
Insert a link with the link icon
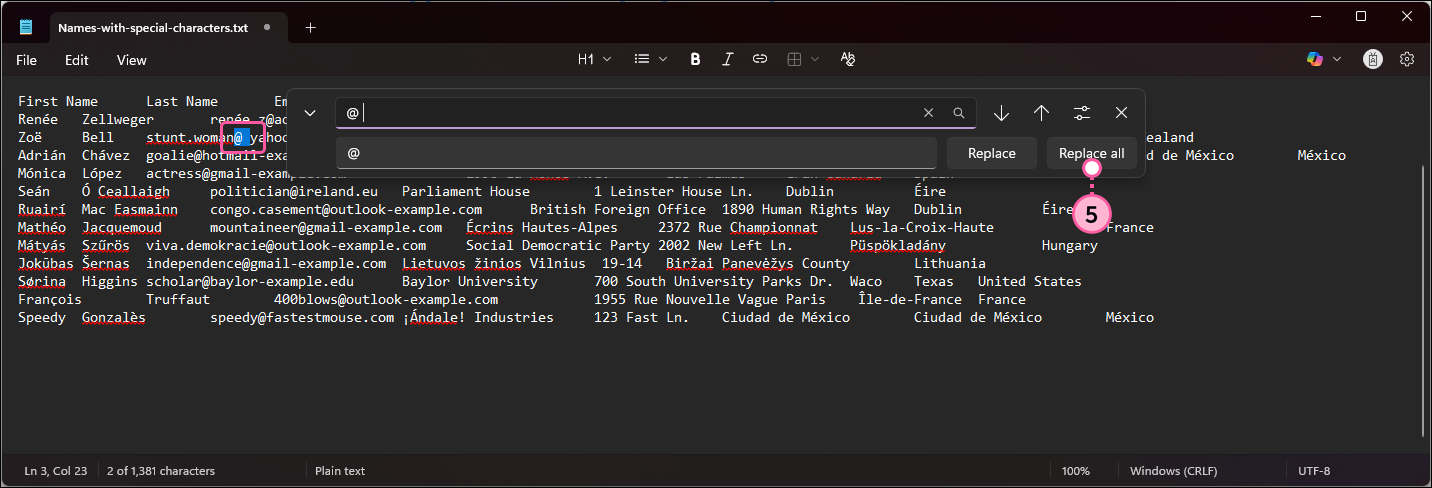point(759,59)
